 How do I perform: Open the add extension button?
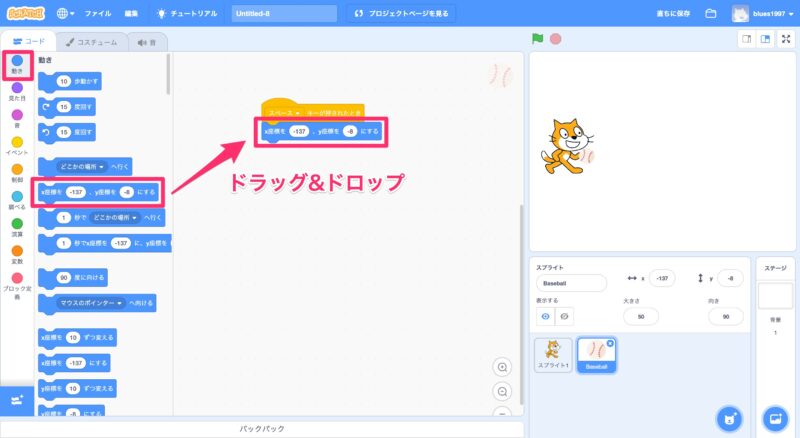tap(16, 399)
